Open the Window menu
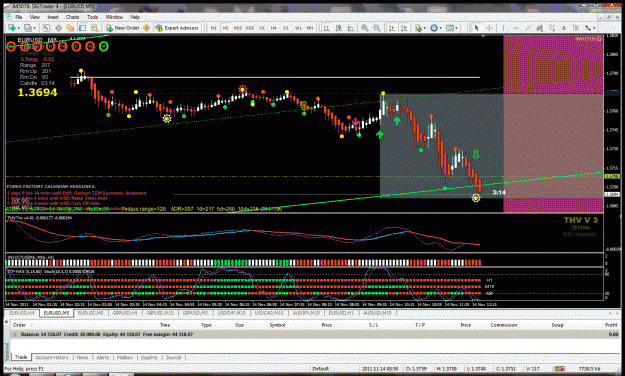The height and width of the screenshot is (376, 625). [114, 17]
